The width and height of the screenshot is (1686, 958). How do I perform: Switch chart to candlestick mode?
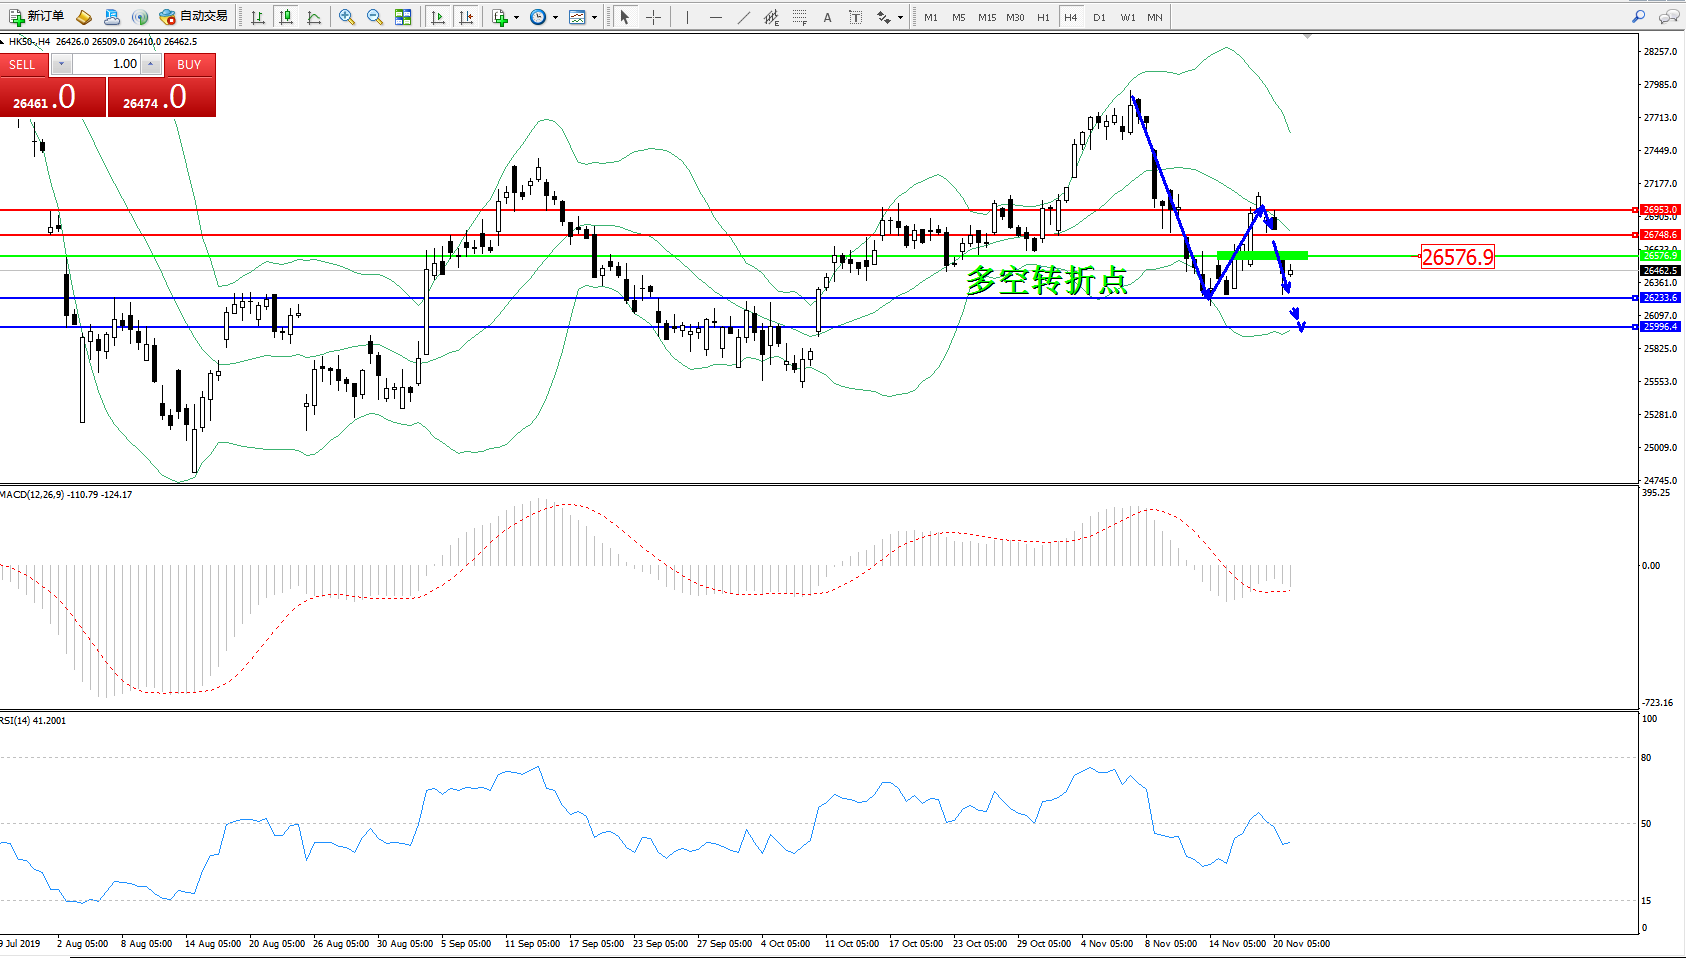(286, 17)
